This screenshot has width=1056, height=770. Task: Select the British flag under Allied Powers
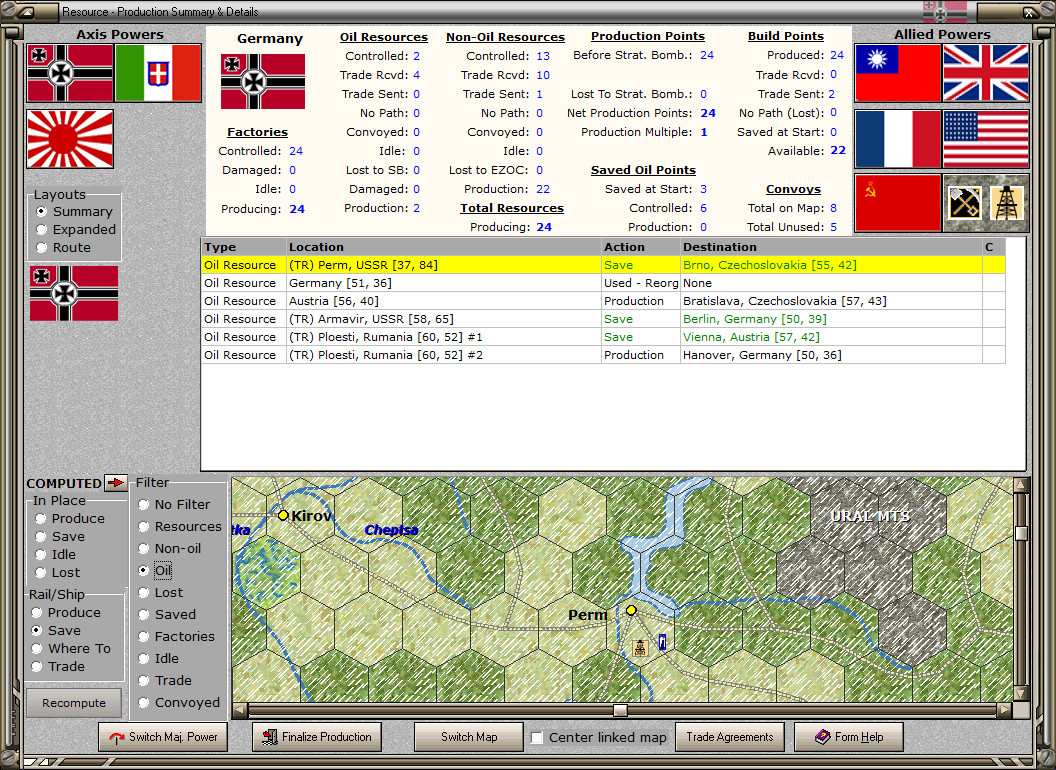click(986, 74)
